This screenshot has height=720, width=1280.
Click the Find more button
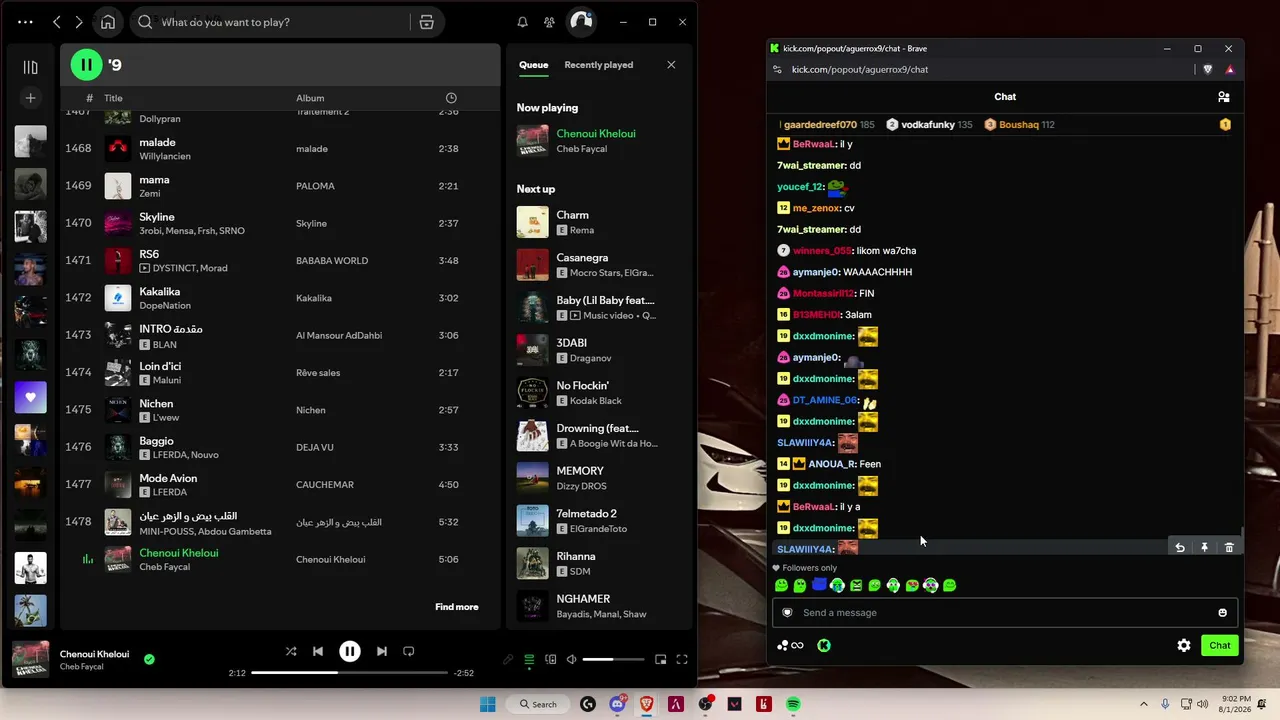pos(456,607)
